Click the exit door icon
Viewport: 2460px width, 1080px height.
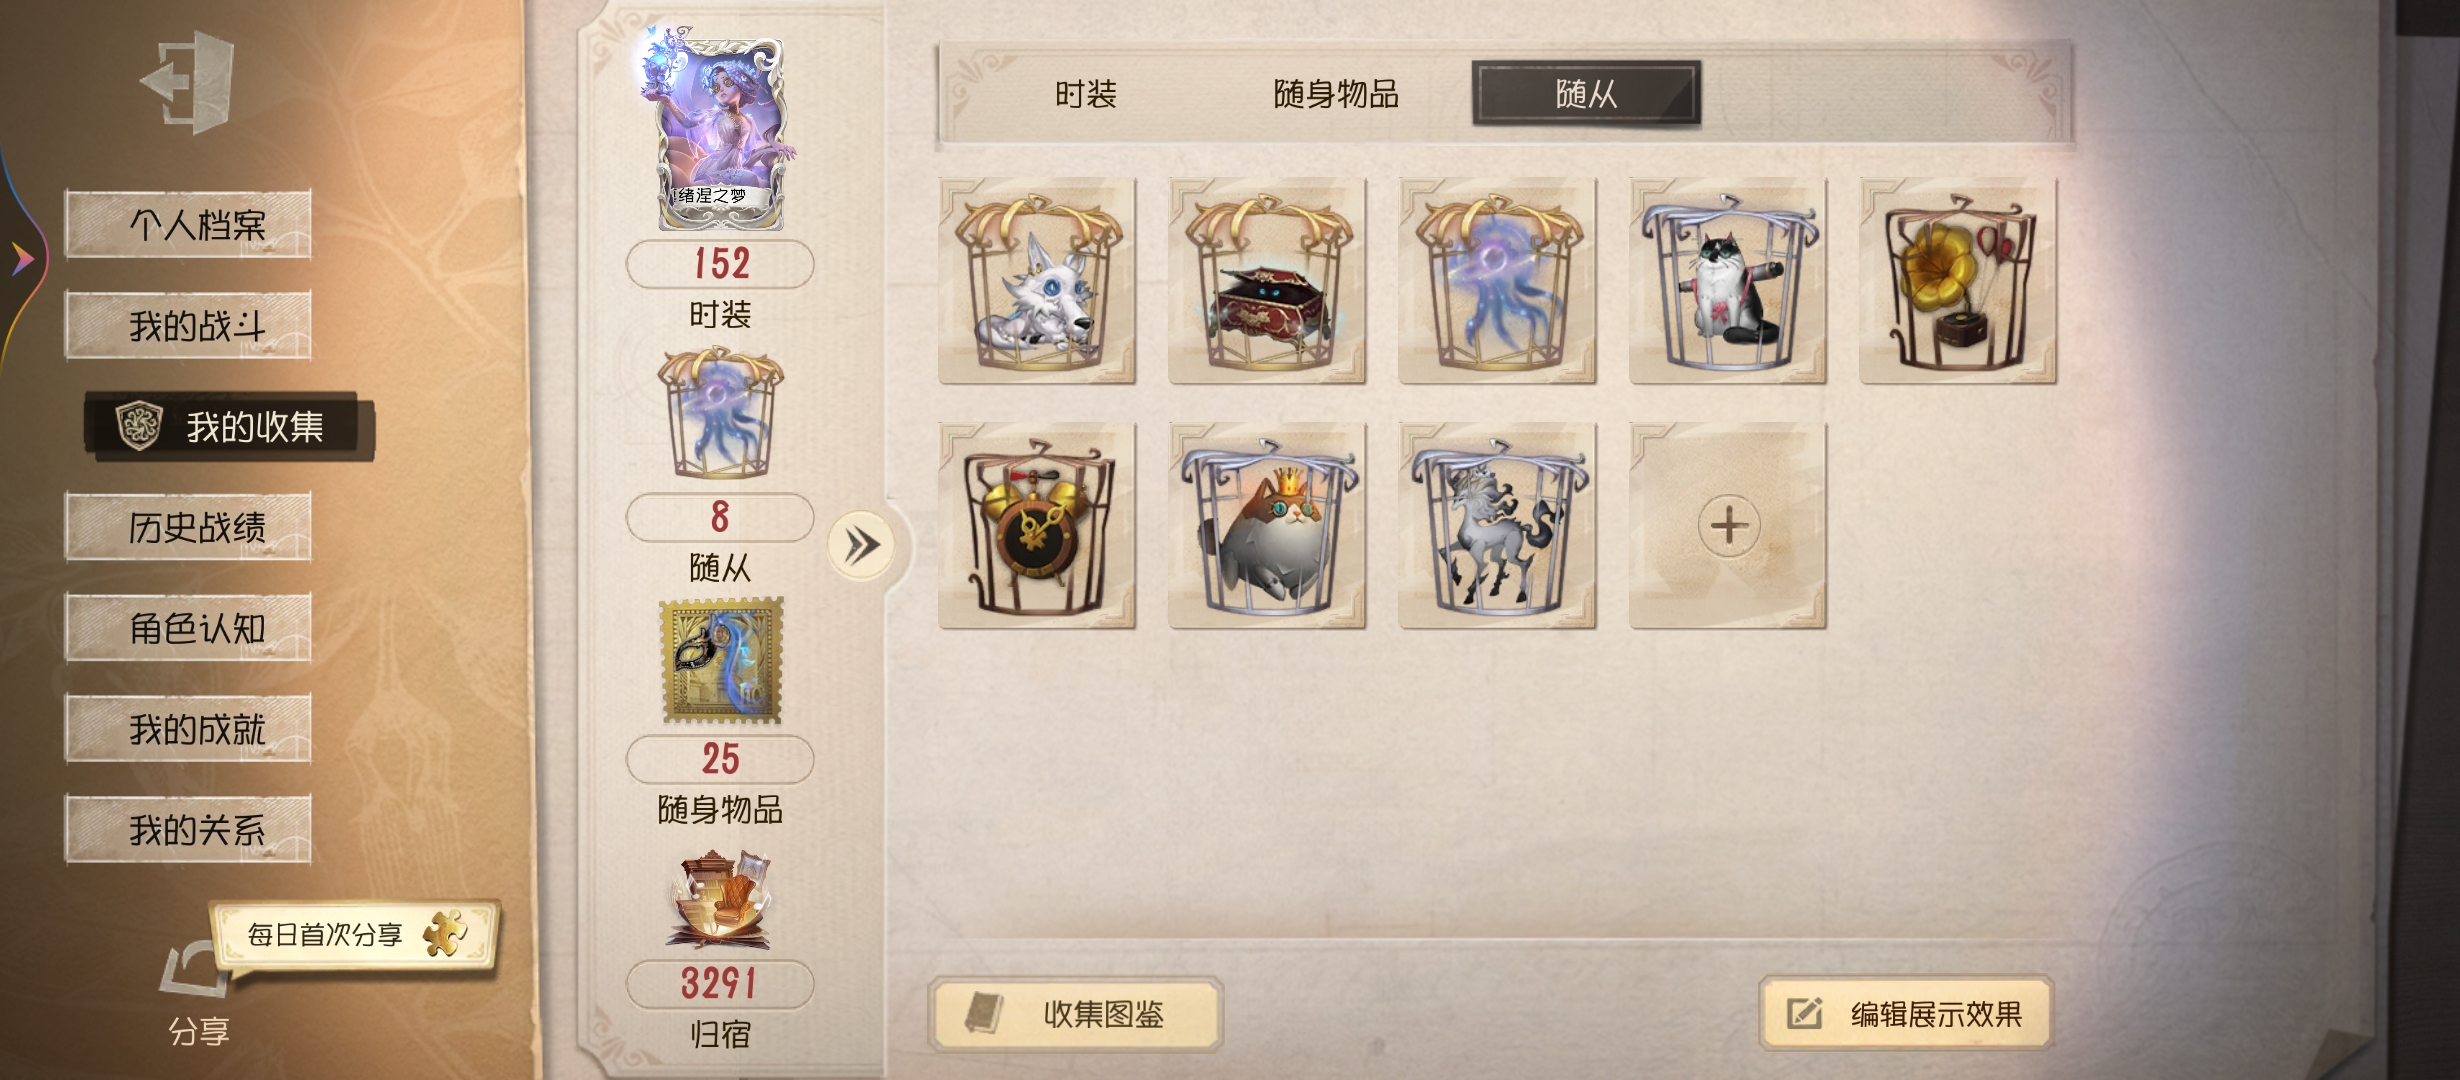188,82
